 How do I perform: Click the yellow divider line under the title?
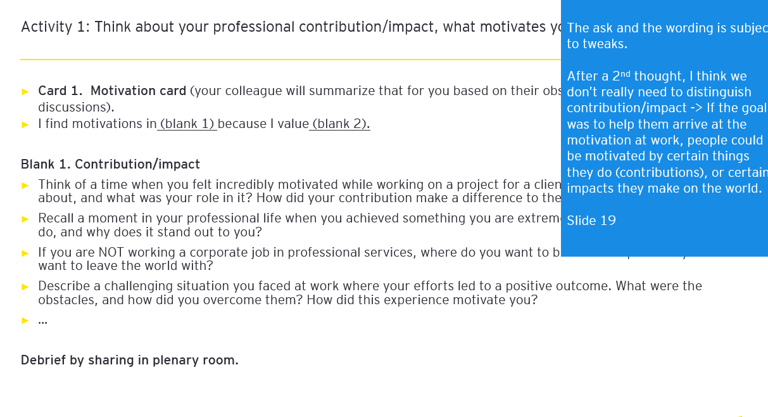coord(290,59)
